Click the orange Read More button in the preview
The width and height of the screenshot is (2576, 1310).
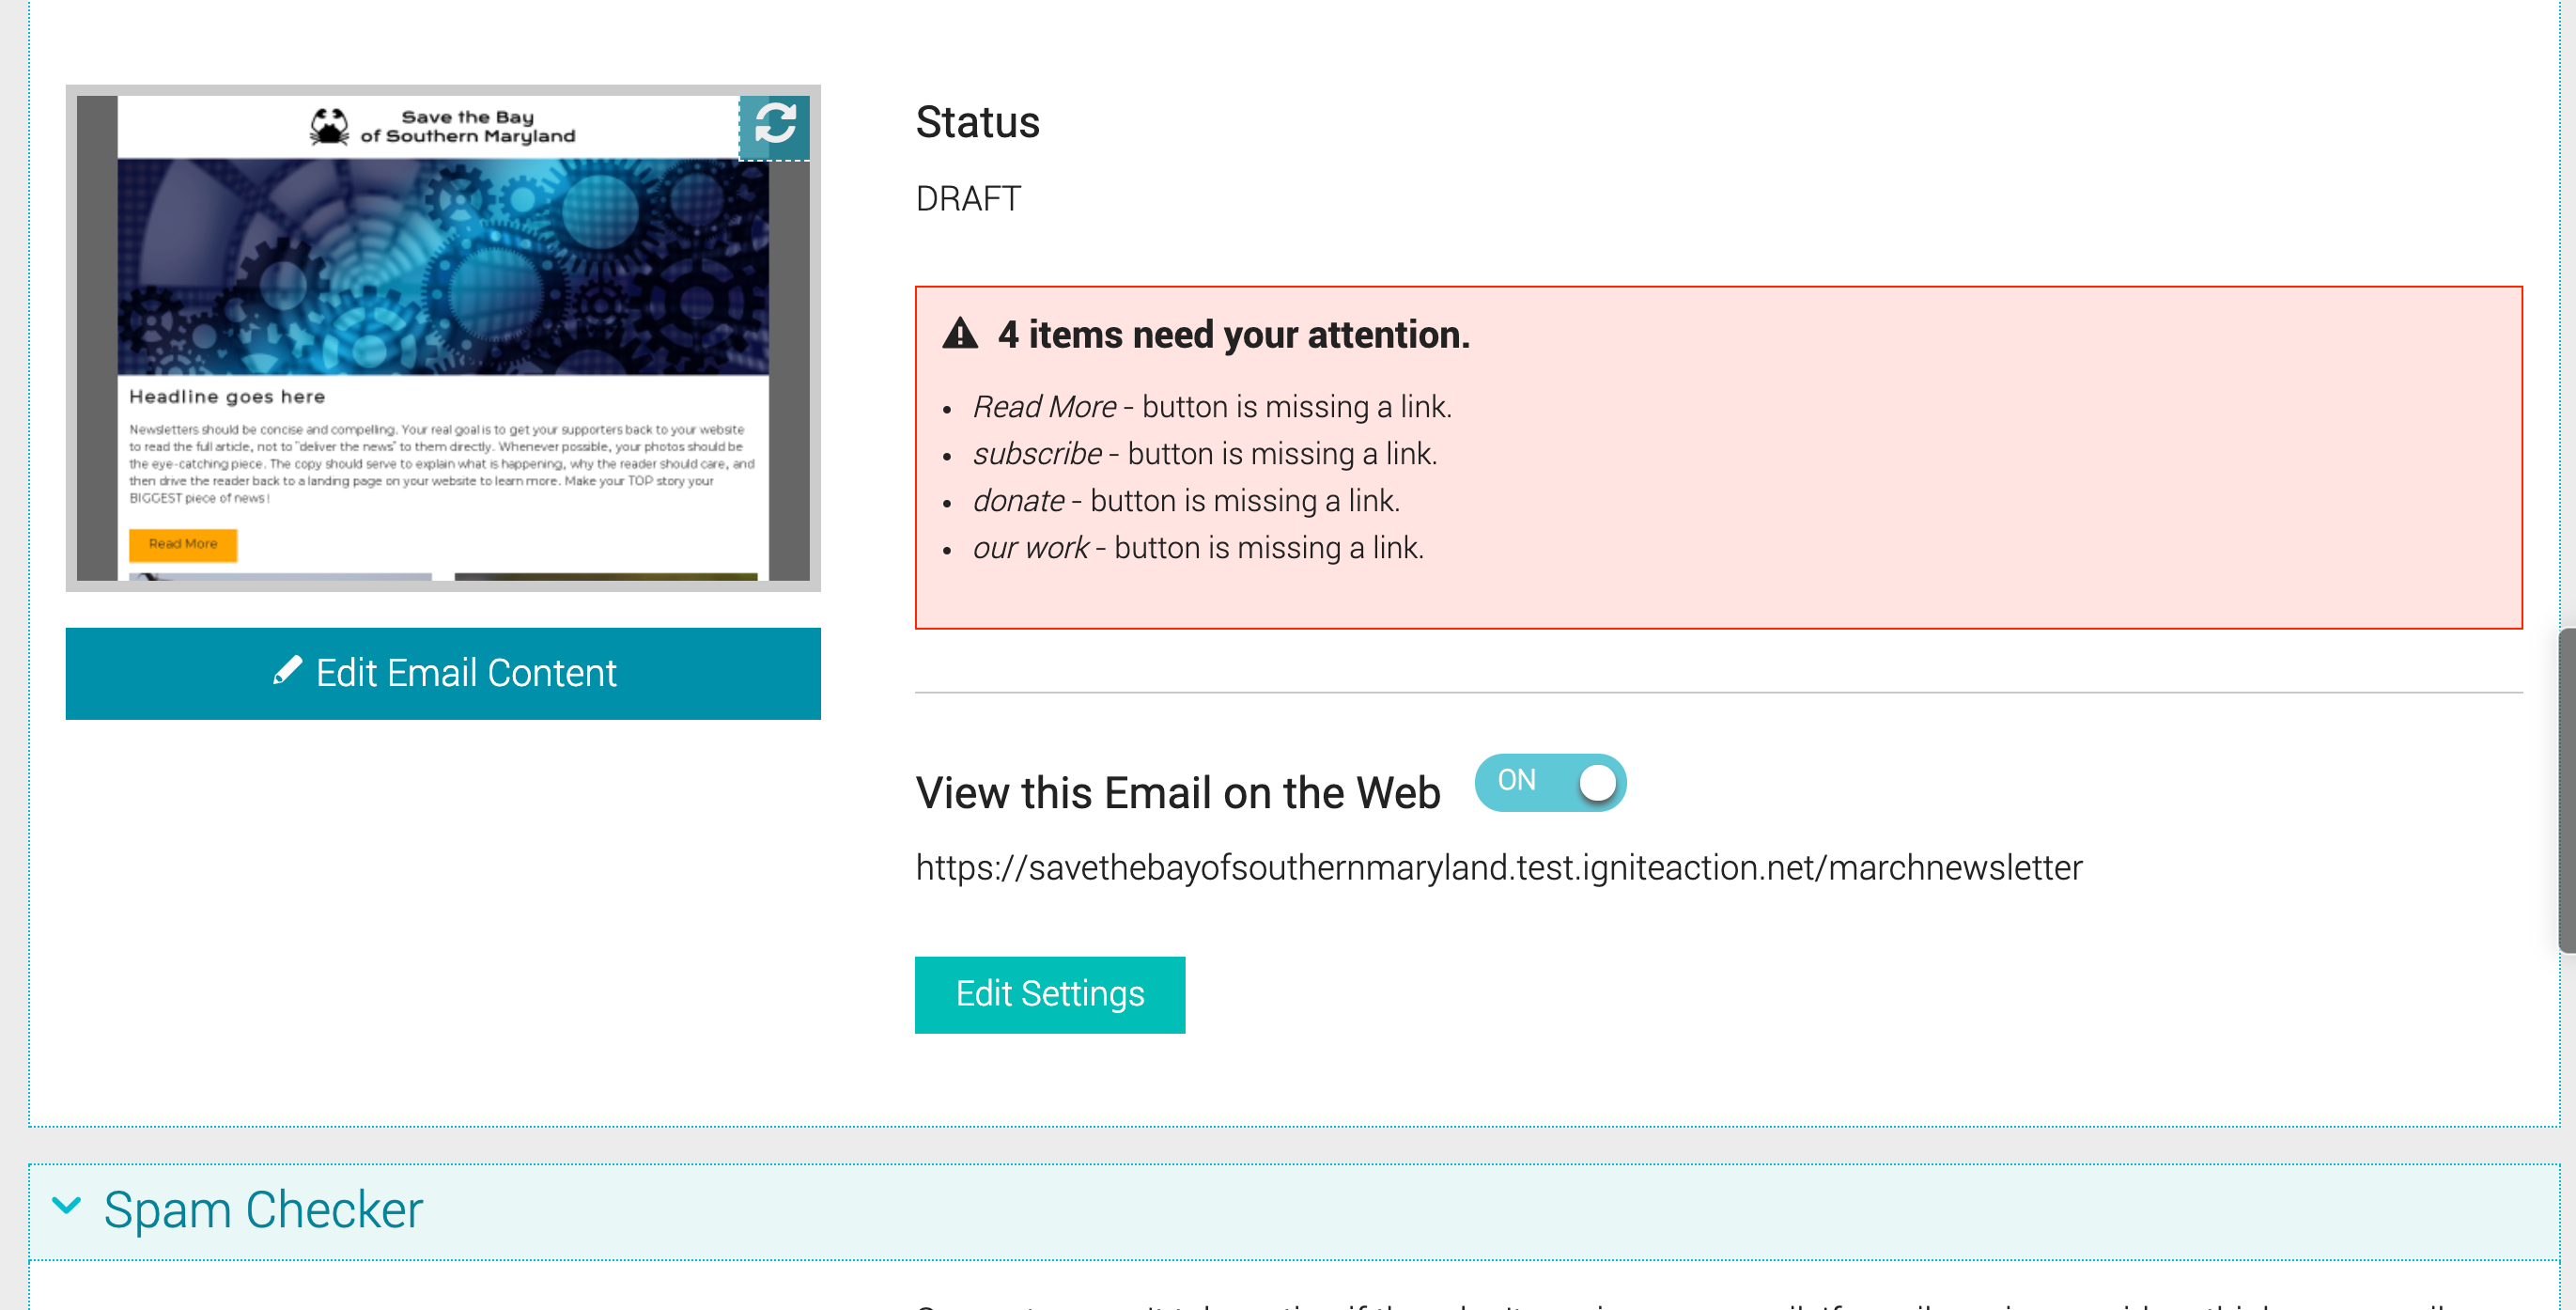[x=183, y=544]
